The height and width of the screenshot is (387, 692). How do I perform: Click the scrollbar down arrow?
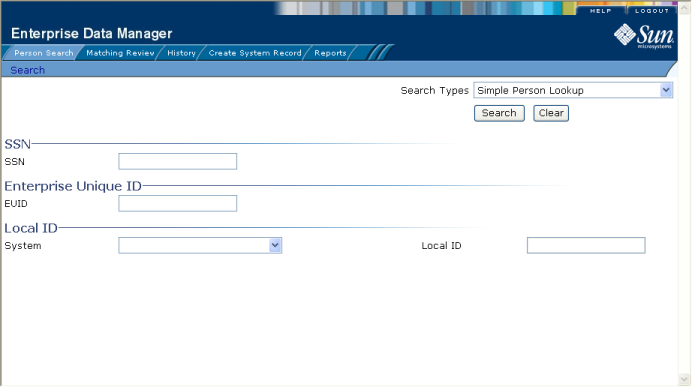[x=684, y=379]
